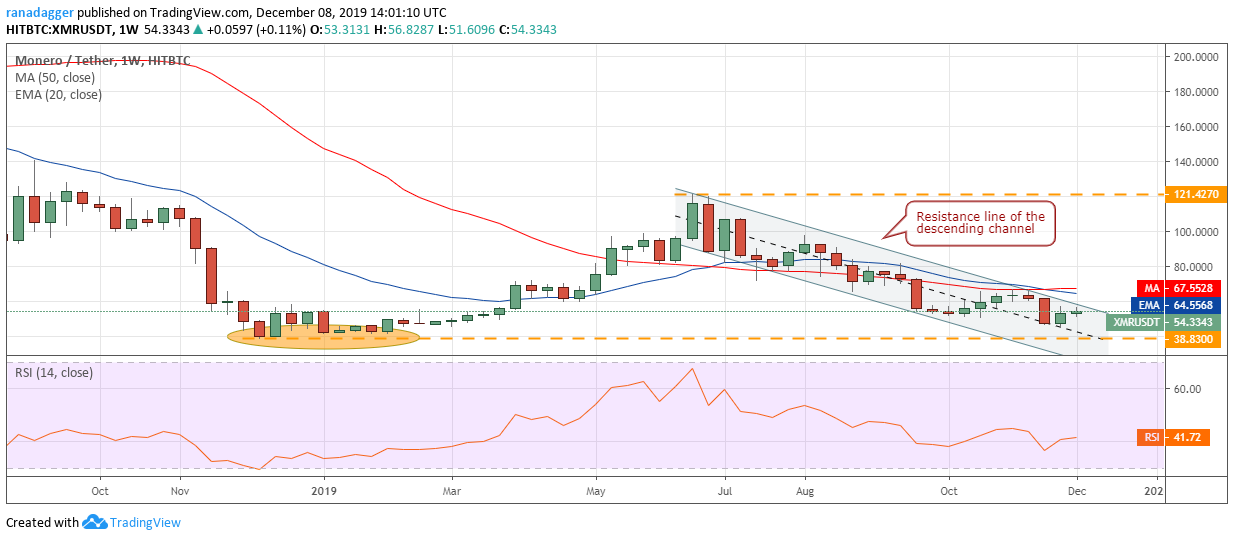The image size is (1234, 540).
Task: Click the TradingView cloud logo icon
Action: [x=95, y=522]
